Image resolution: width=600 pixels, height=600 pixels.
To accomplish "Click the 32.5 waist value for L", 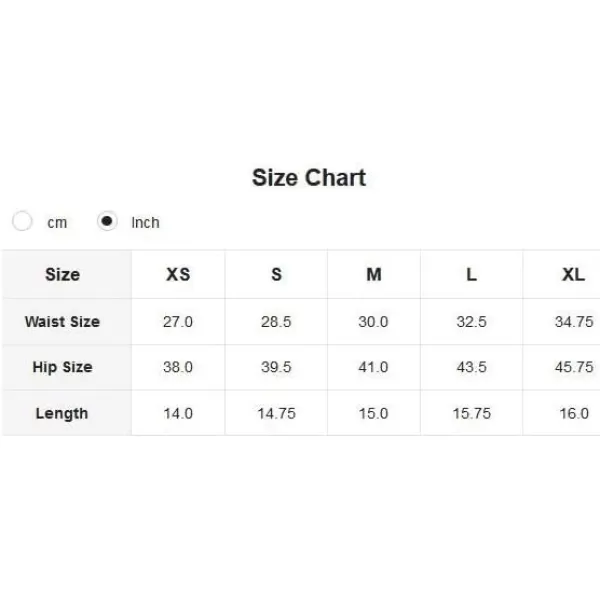I will (x=471, y=322).
